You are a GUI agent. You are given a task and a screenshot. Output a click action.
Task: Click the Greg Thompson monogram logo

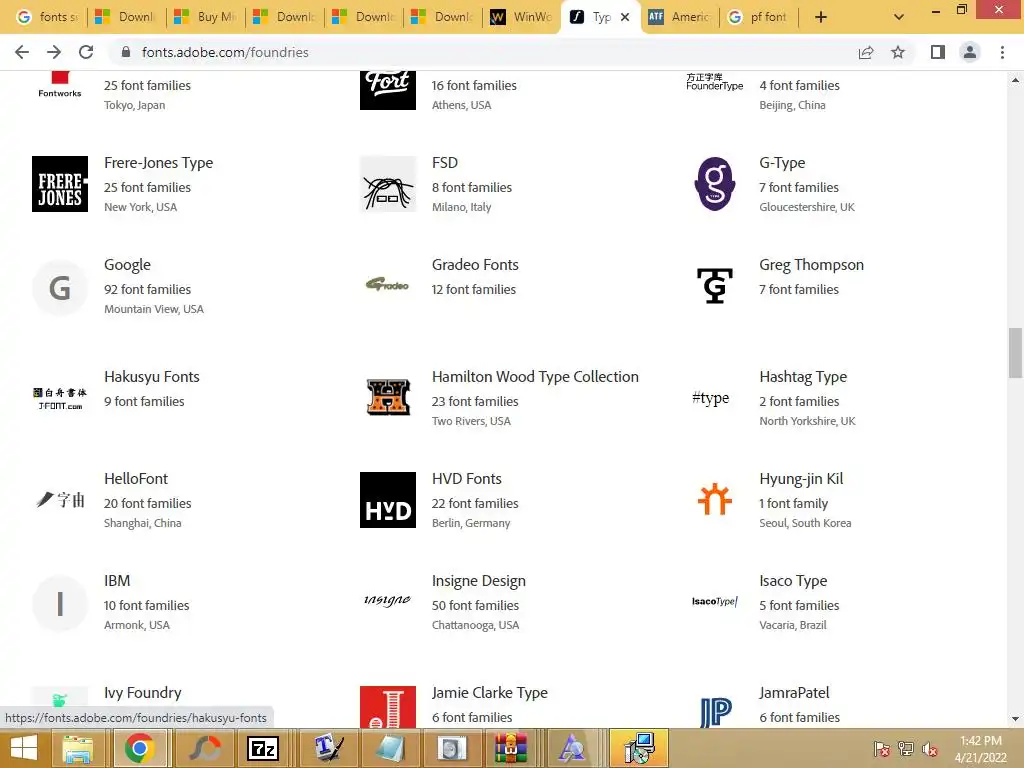(714, 286)
